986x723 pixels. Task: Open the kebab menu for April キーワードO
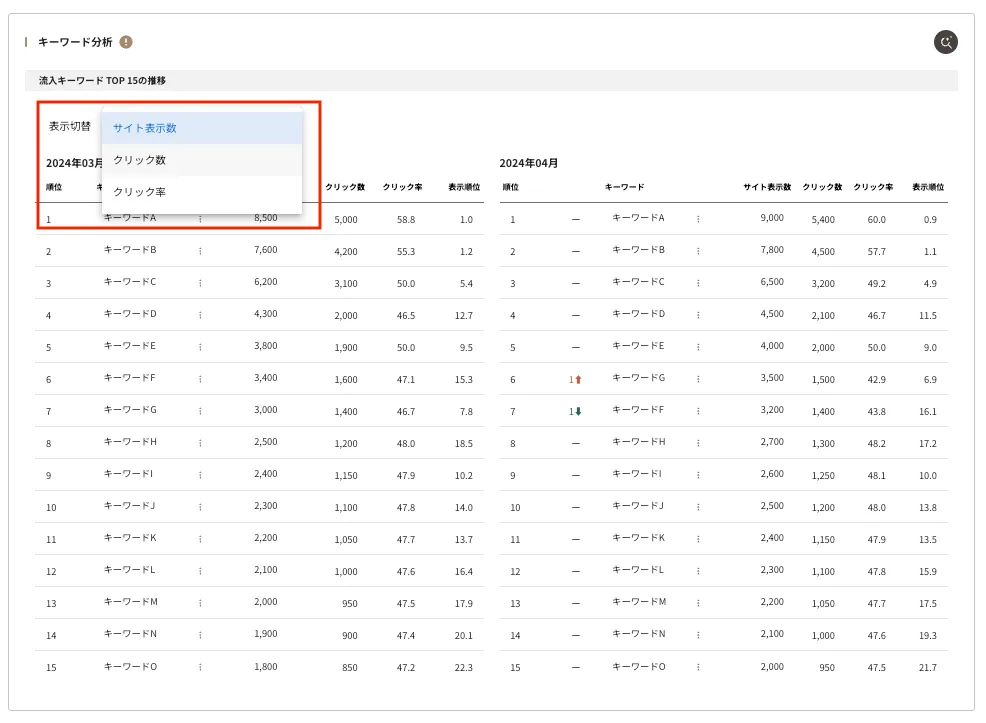pyautogui.click(x=698, y=667)
